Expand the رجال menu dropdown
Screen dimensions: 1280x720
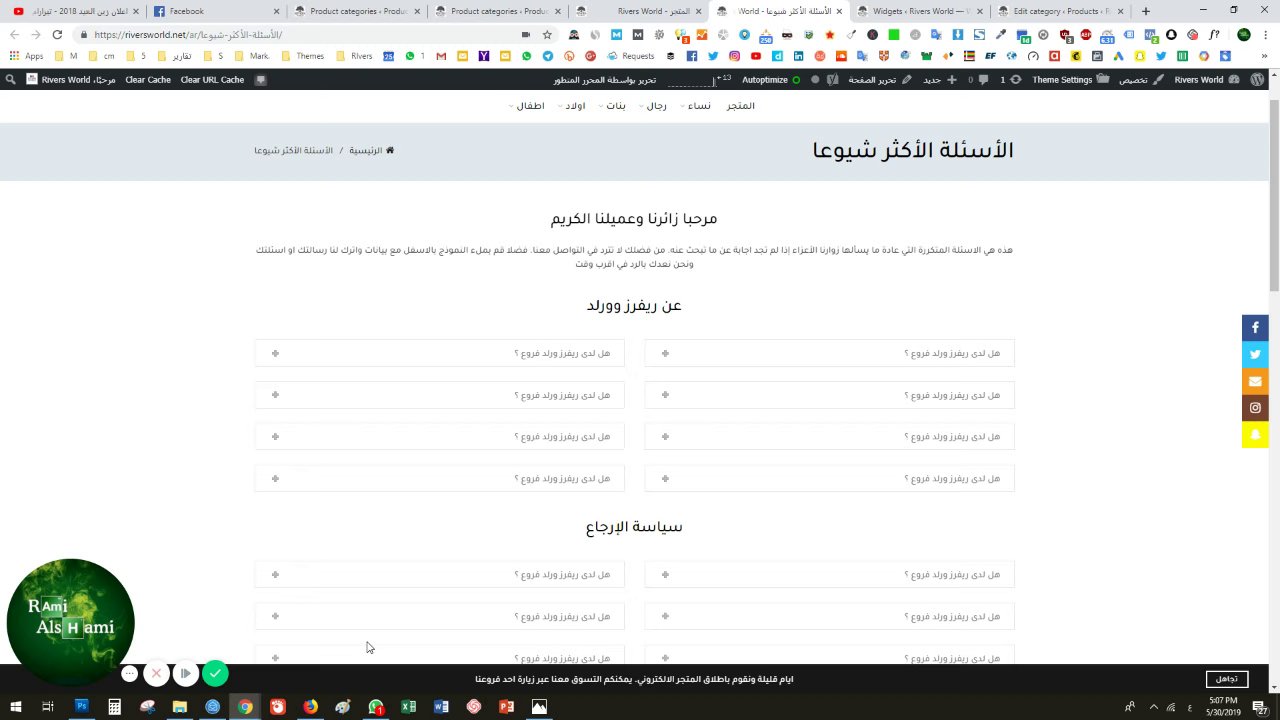click(653, 105)
